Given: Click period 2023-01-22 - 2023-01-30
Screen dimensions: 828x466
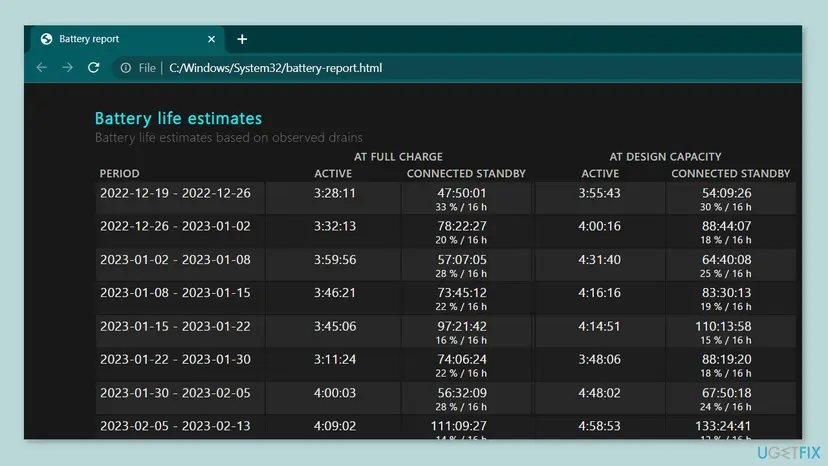Looking at the screenshot, I should tap(175, 359).
